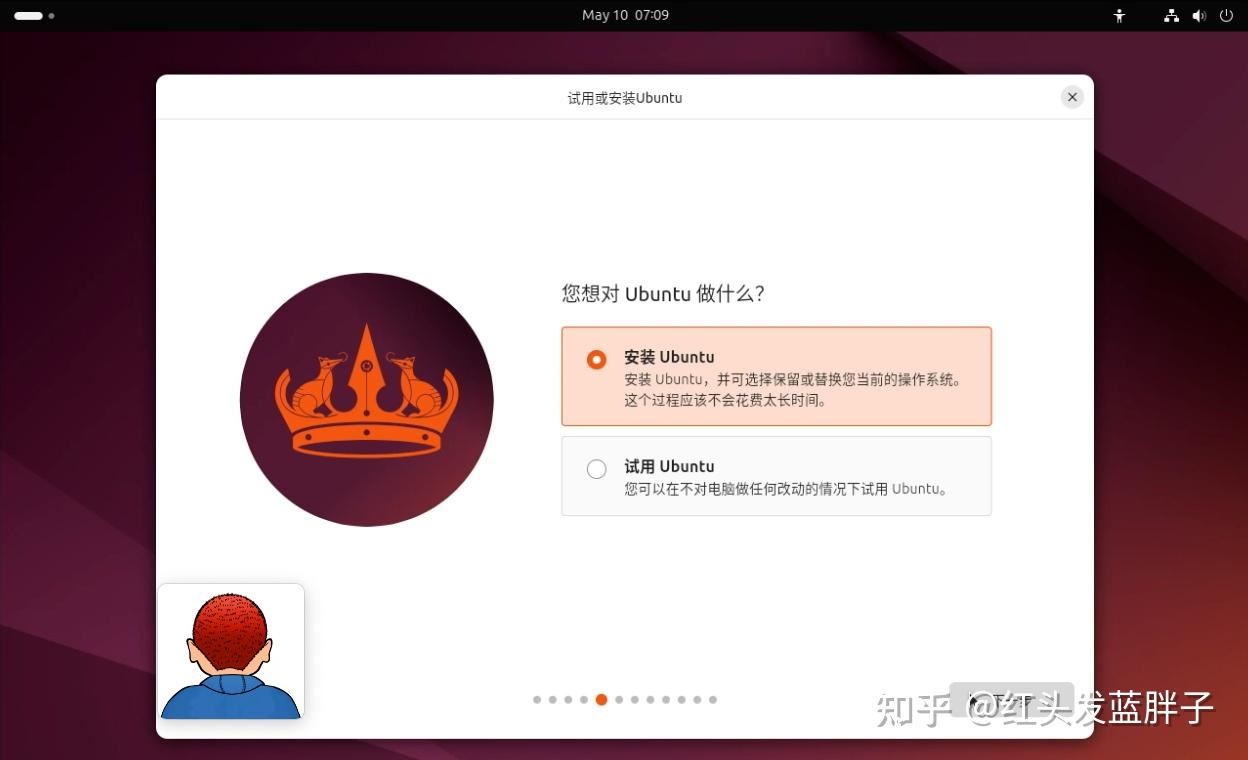Screen dimensions: 1248x760
Task: Click the 安装 Ubuntu option description text
Action: pyautogui.click(x=792, y=390)
